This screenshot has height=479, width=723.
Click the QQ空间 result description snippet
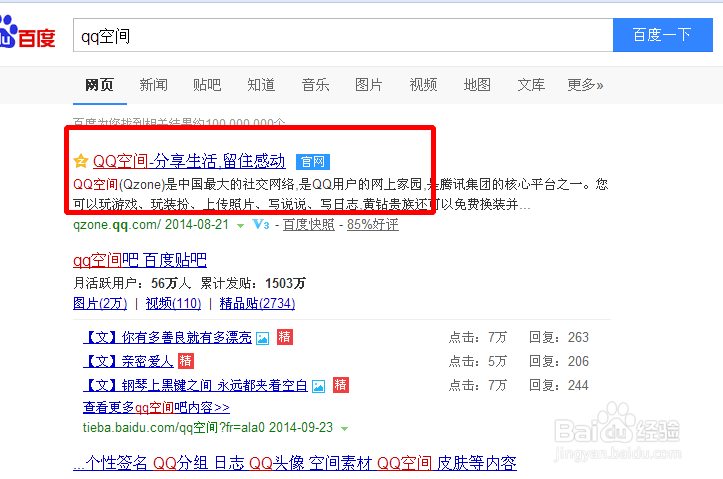tap(340, 194)
